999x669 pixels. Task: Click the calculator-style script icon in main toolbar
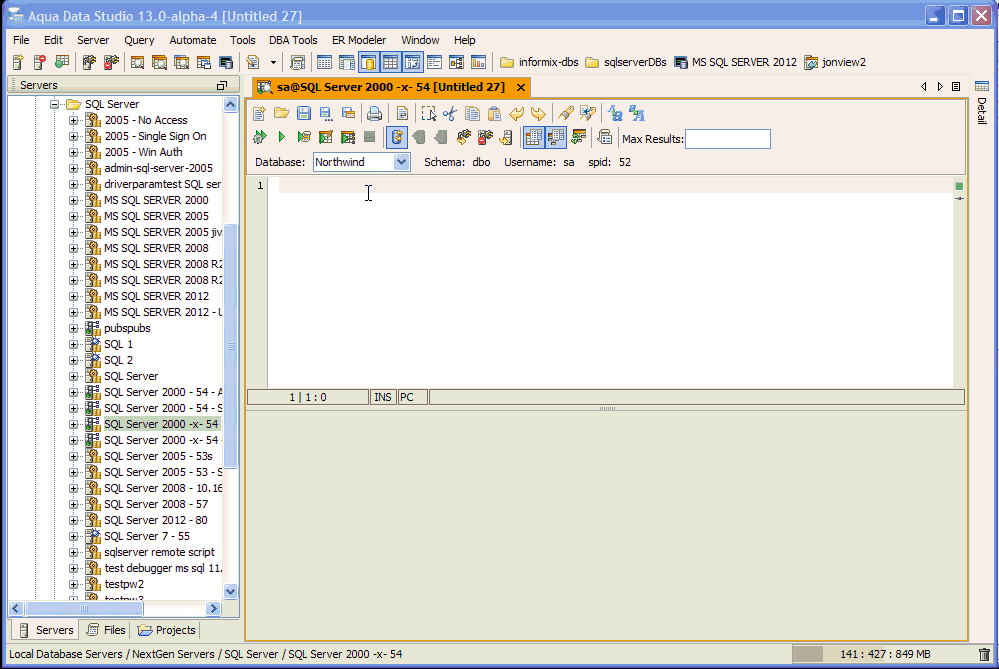[x=298, y=62]
